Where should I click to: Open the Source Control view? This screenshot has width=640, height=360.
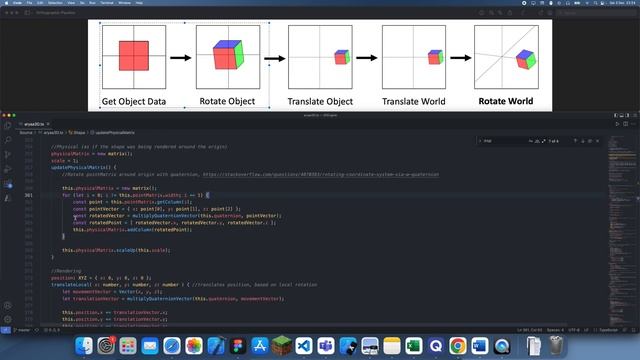click(x=7, y=155)
